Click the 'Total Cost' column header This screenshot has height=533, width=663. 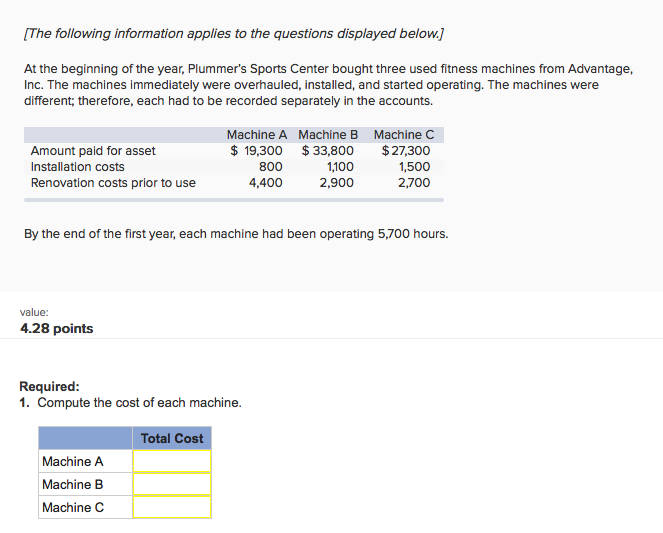[x=172, y=438]
